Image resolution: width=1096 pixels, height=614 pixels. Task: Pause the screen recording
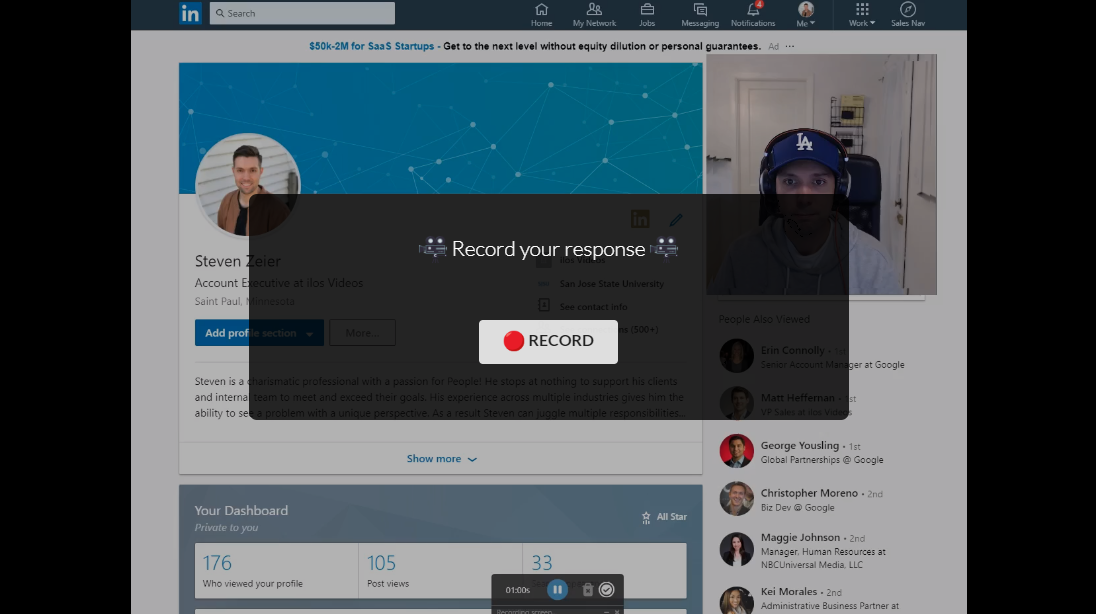click(x=557, y=590)
